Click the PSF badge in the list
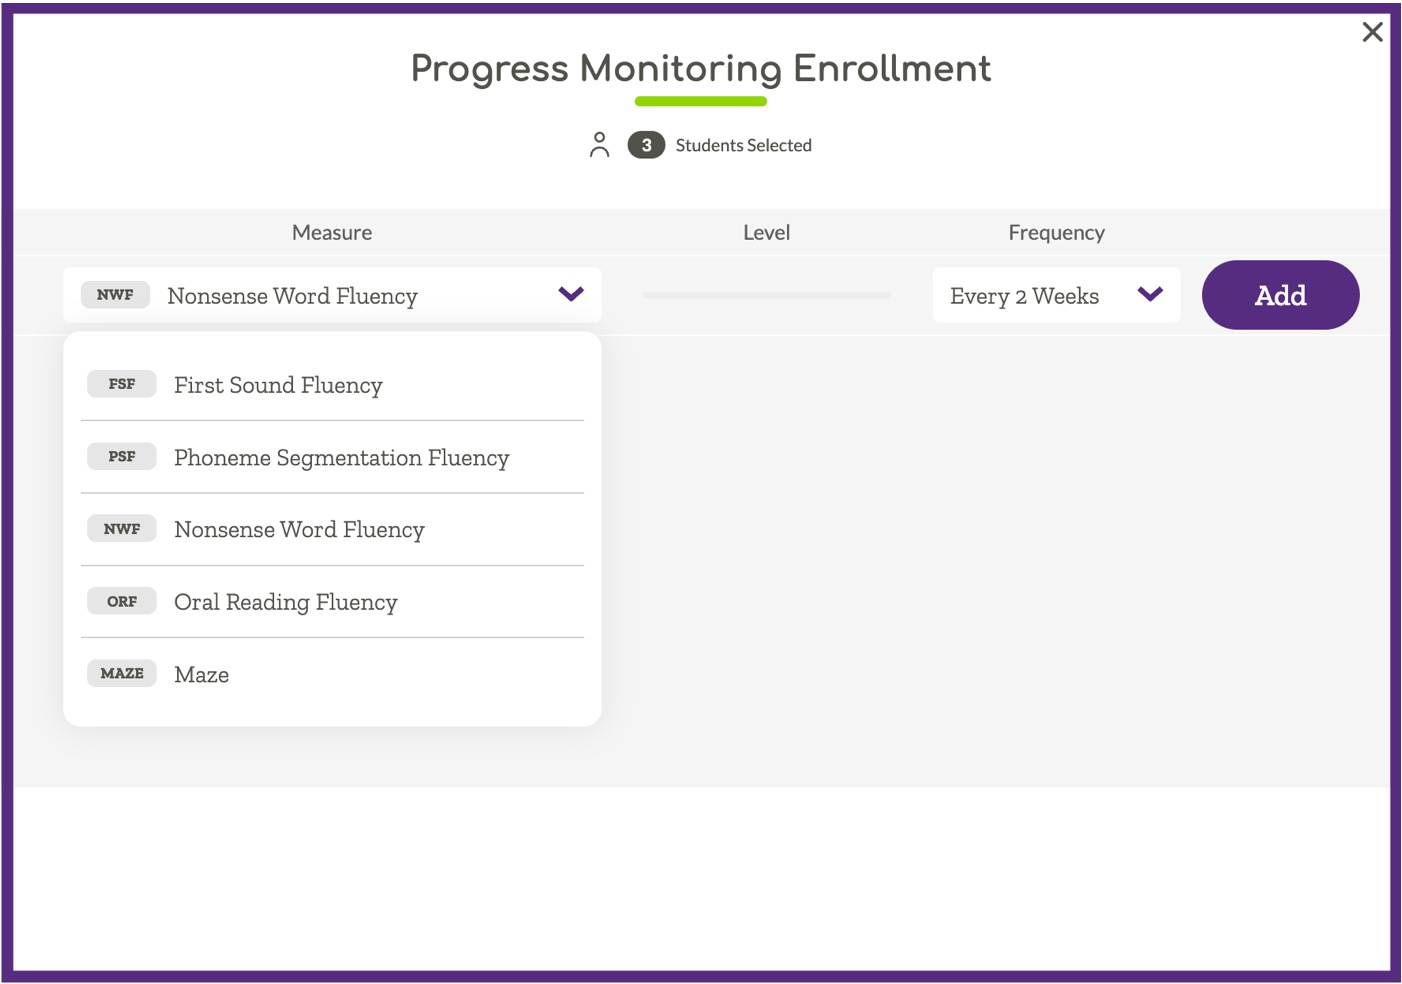 click(122, 456)
